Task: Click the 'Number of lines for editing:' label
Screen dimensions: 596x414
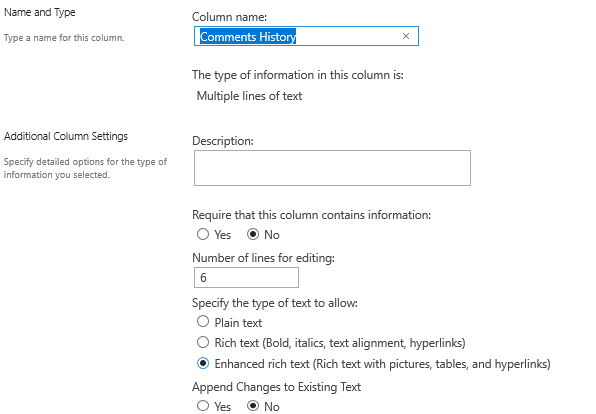Action: click(263, 258)
